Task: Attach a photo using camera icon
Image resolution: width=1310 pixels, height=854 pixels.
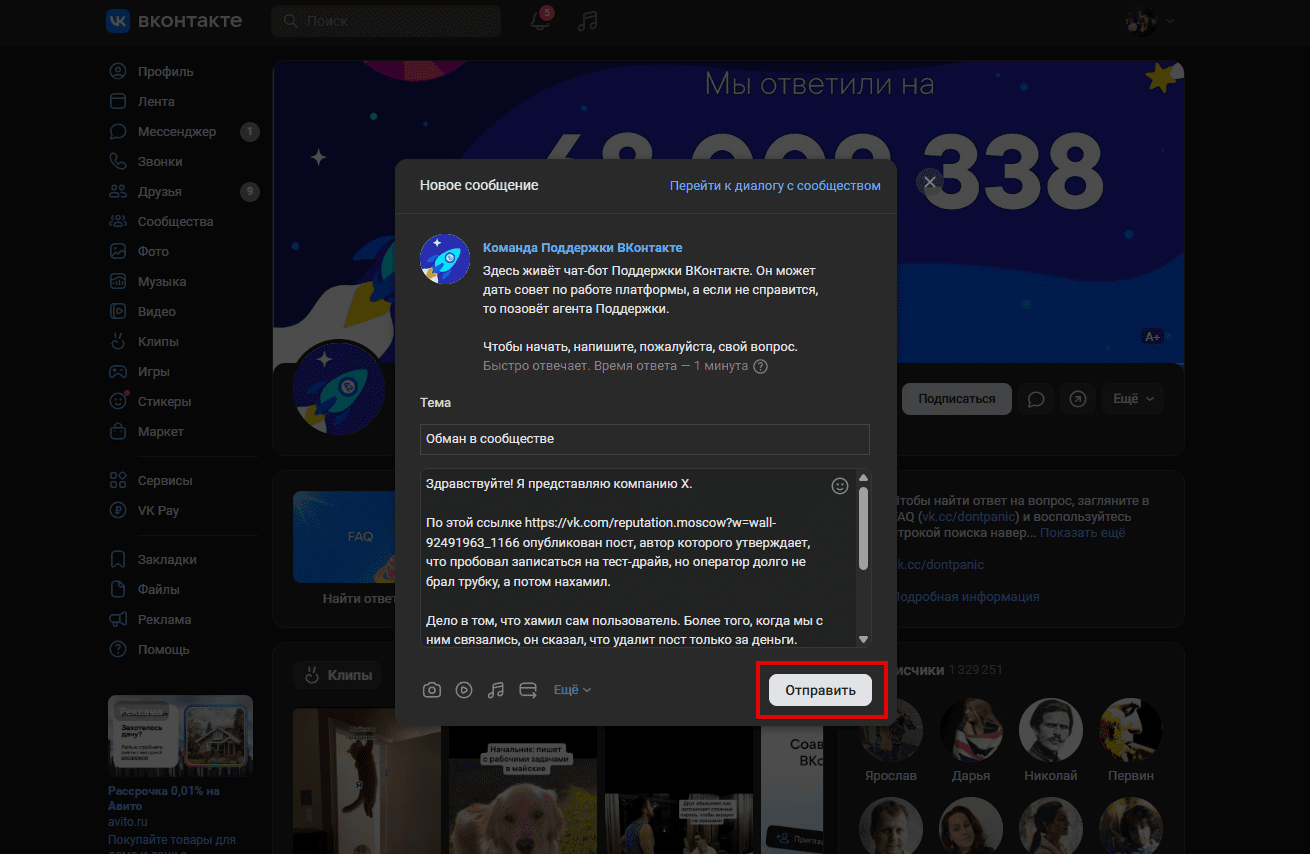Action: (432, 690)
